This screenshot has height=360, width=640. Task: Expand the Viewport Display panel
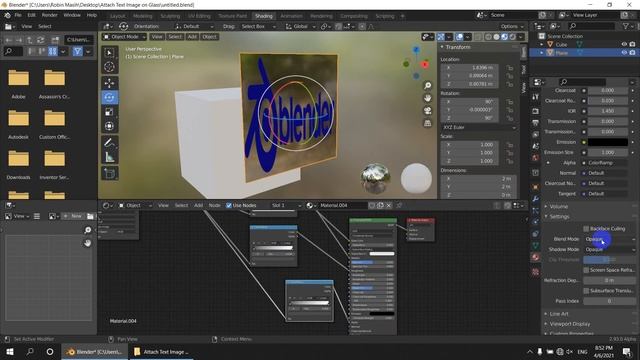[x=569, y=324]
